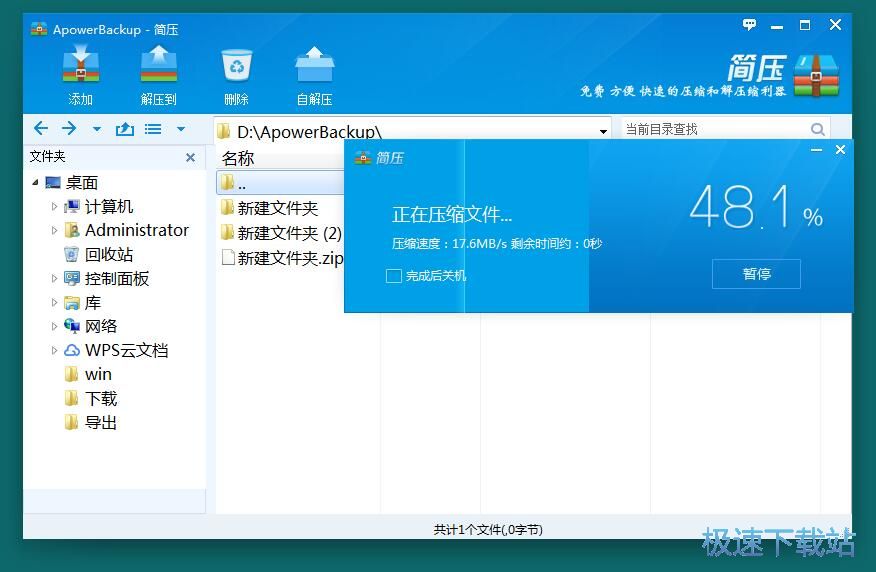Click the 名称 column header
Screen dimensions: 876x572
click(x=238, y=159)
